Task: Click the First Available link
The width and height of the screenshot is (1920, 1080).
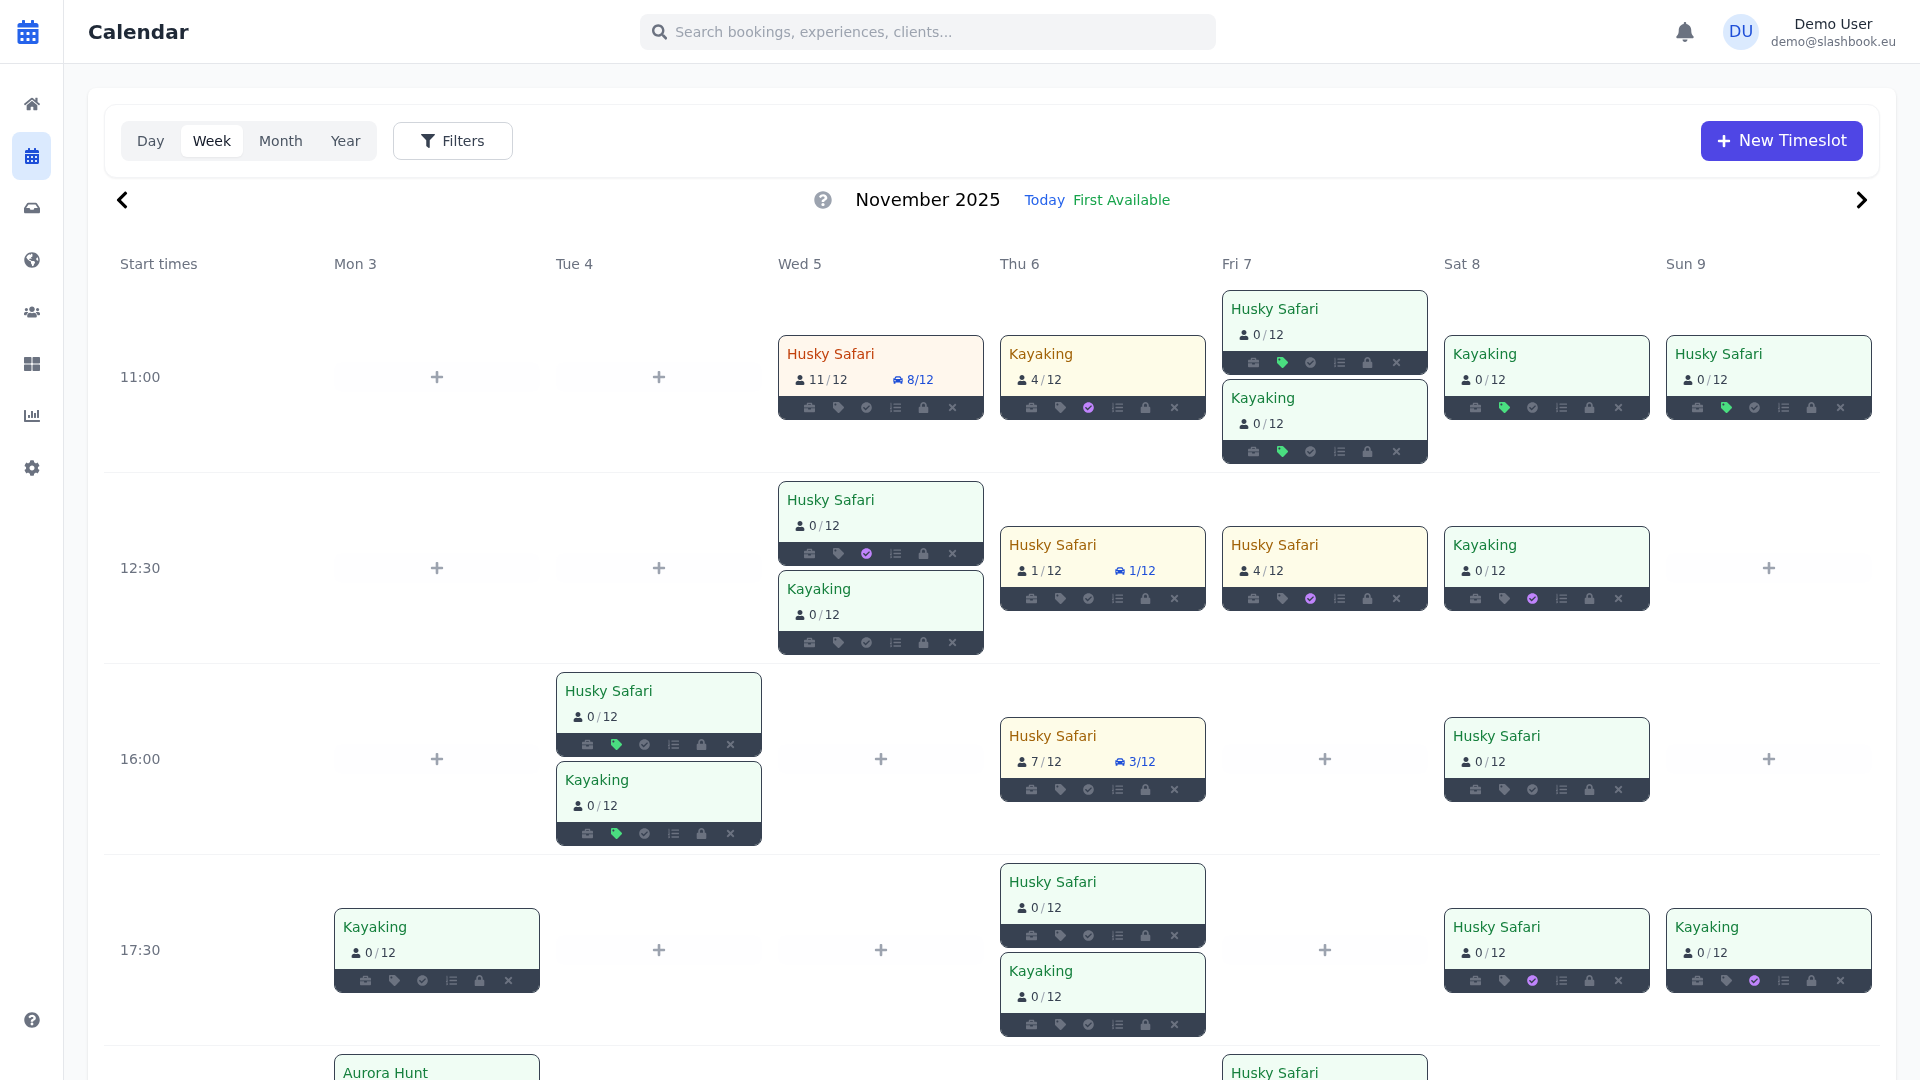Action: [x=1122, y=200]
